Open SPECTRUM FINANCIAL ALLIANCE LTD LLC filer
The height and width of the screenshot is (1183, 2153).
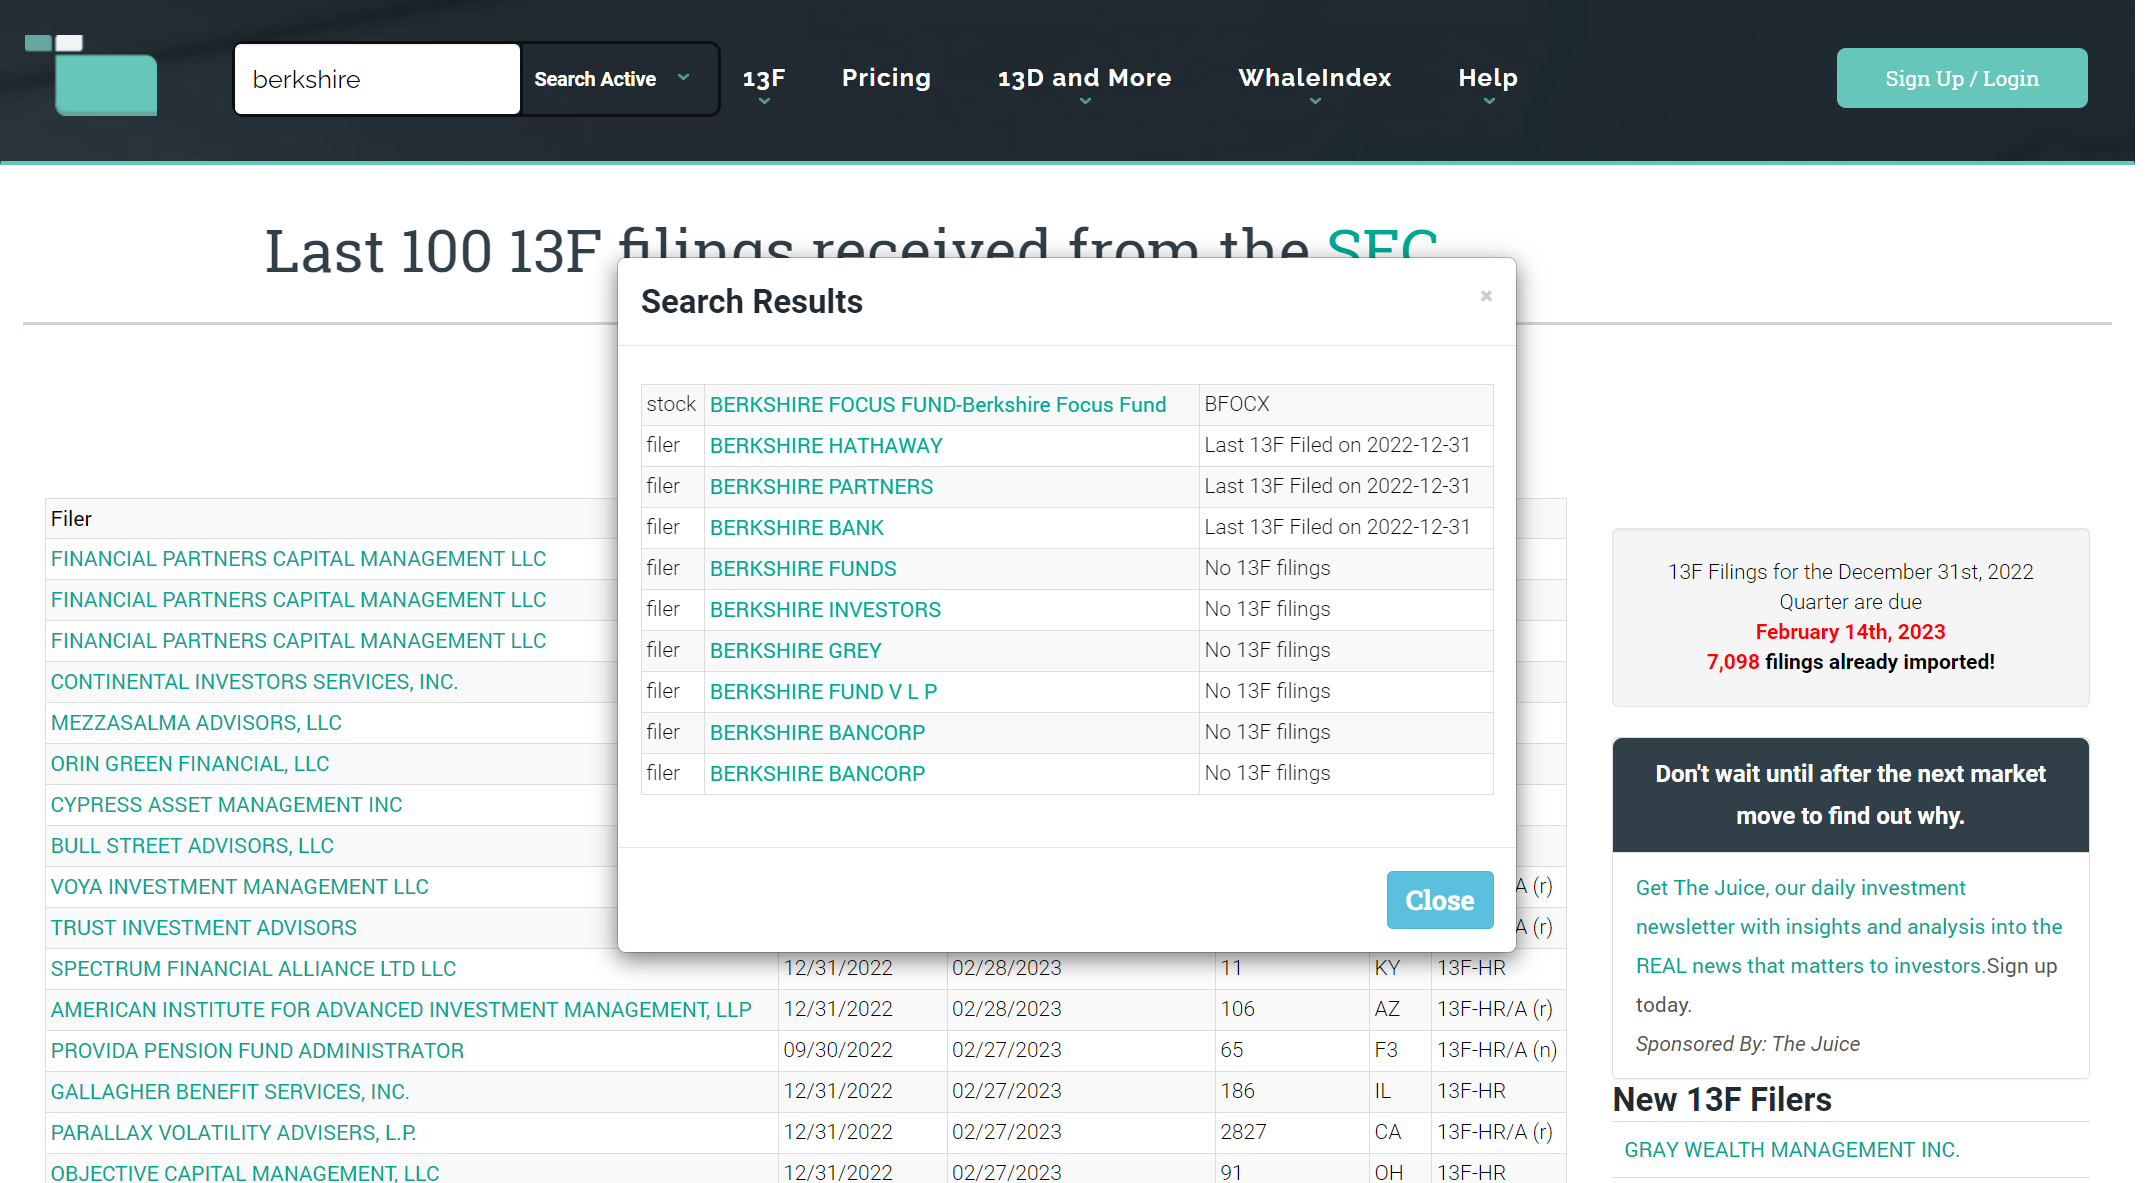(253, 969)
